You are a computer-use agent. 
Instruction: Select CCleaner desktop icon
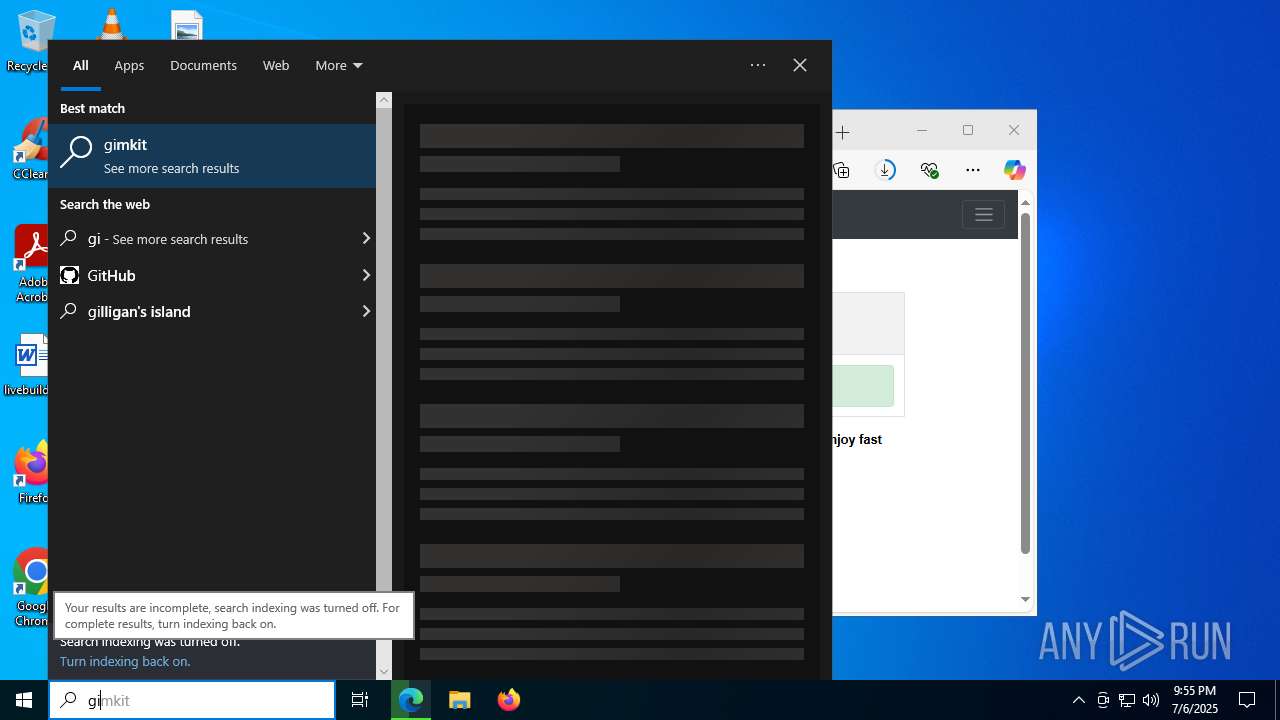click(x=30, y=150)
